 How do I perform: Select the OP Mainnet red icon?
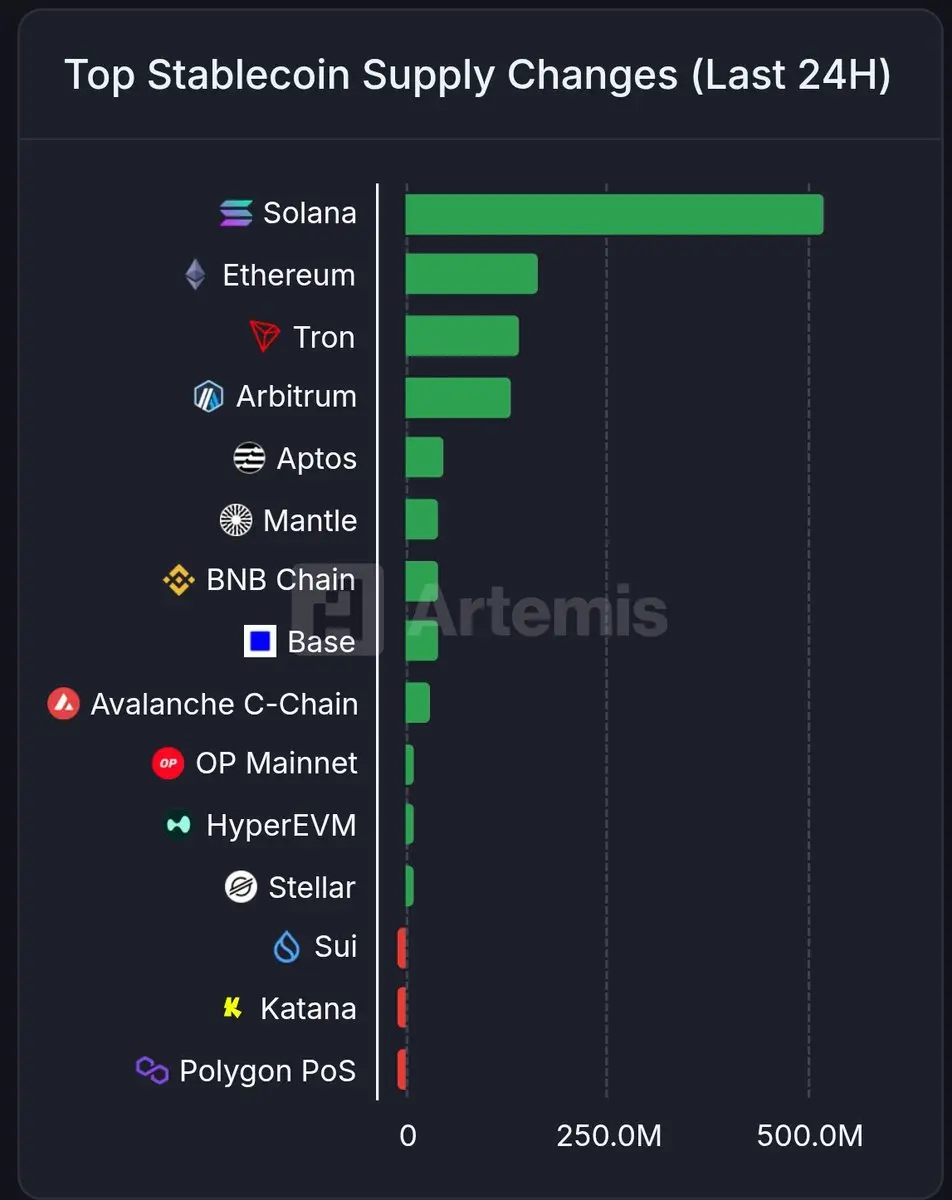168,764
